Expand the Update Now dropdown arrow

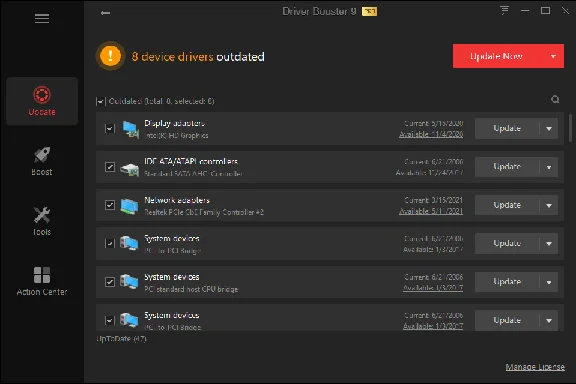pyautogui.click(x=553, y=56)
